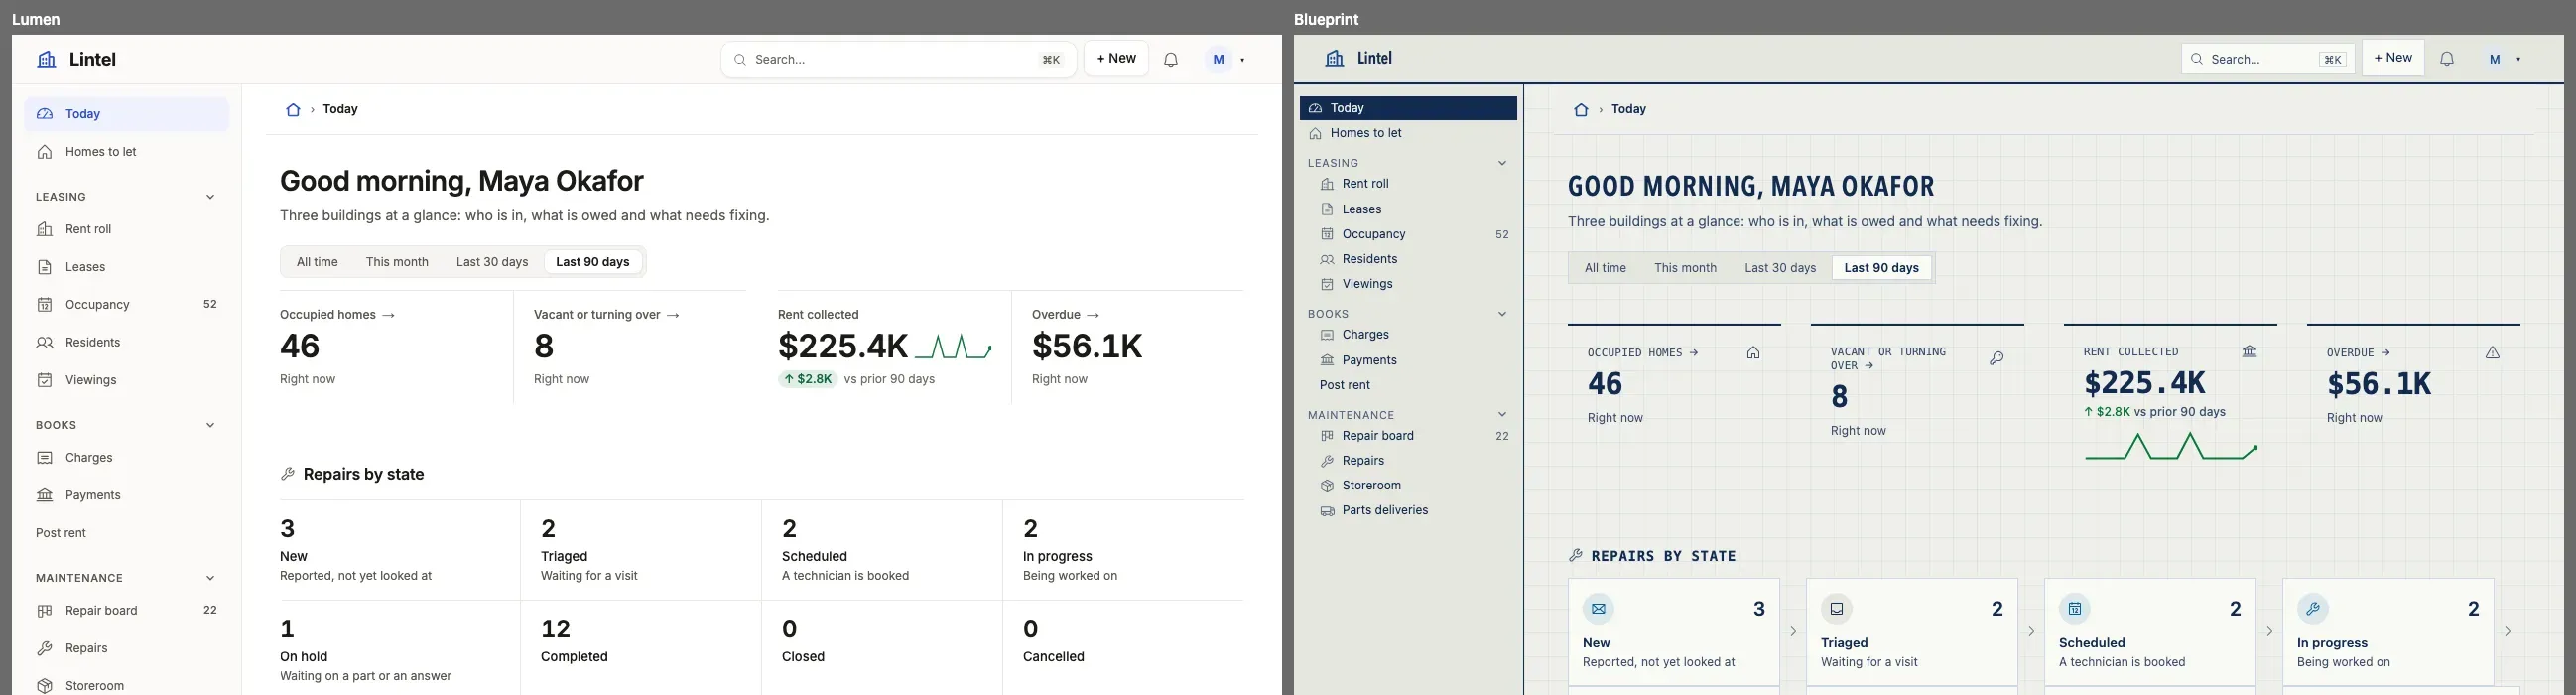
Task: Click search magnifier icon in Lumen window
Action: click(x=740, y=60)
